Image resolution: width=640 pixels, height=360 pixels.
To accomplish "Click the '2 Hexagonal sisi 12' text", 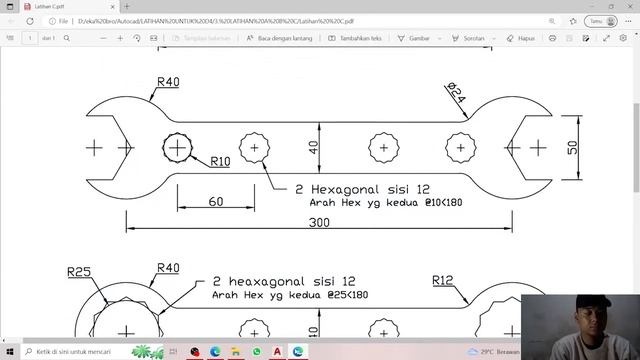I will (362, 189).
